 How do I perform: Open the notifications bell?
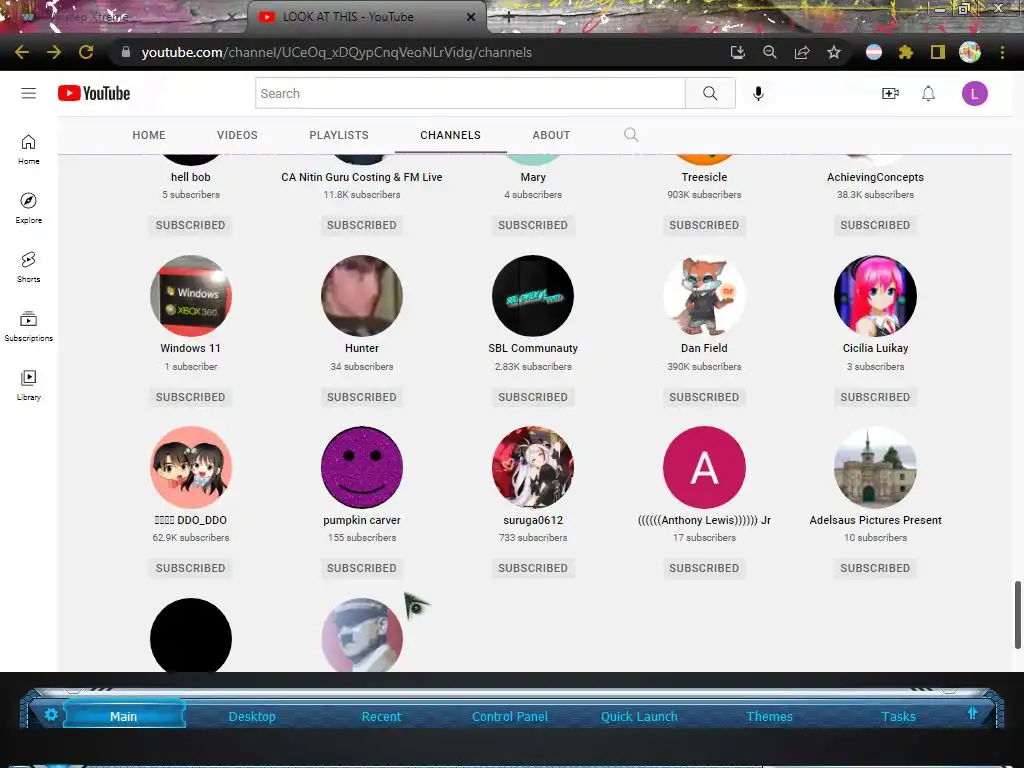tap(928, 93)
